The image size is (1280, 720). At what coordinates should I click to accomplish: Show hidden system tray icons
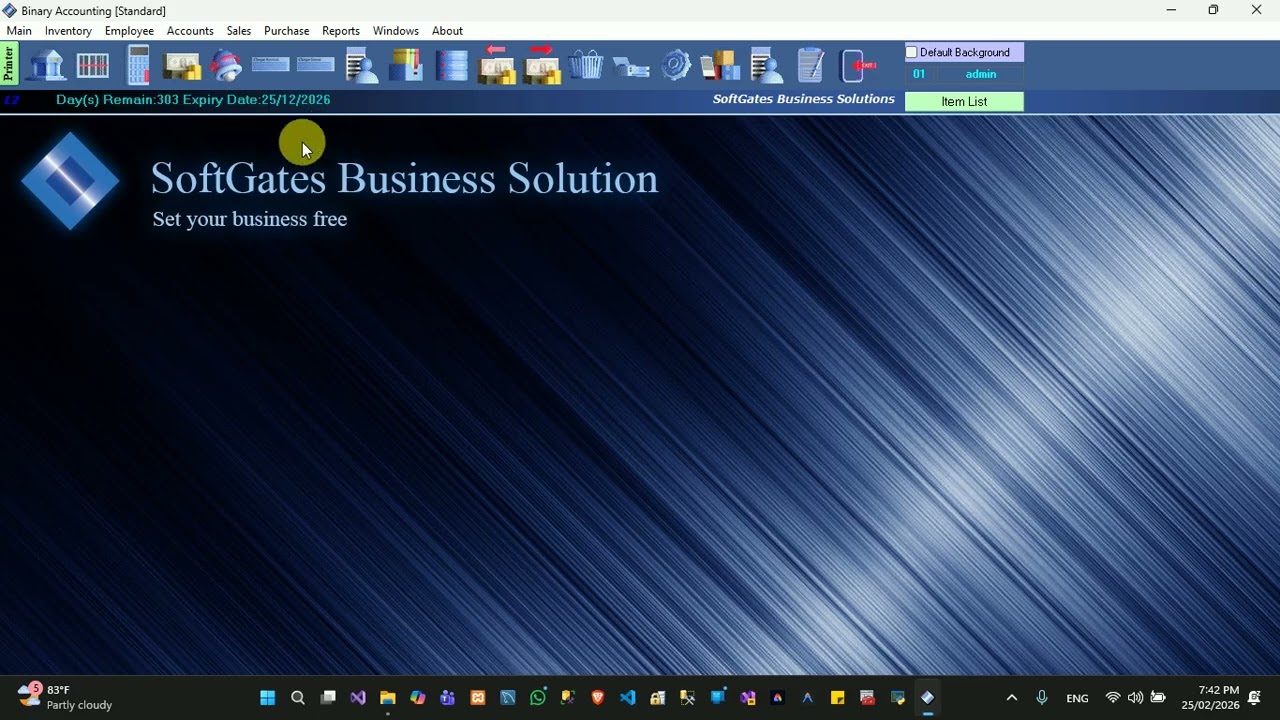(x=1011, y=698)
